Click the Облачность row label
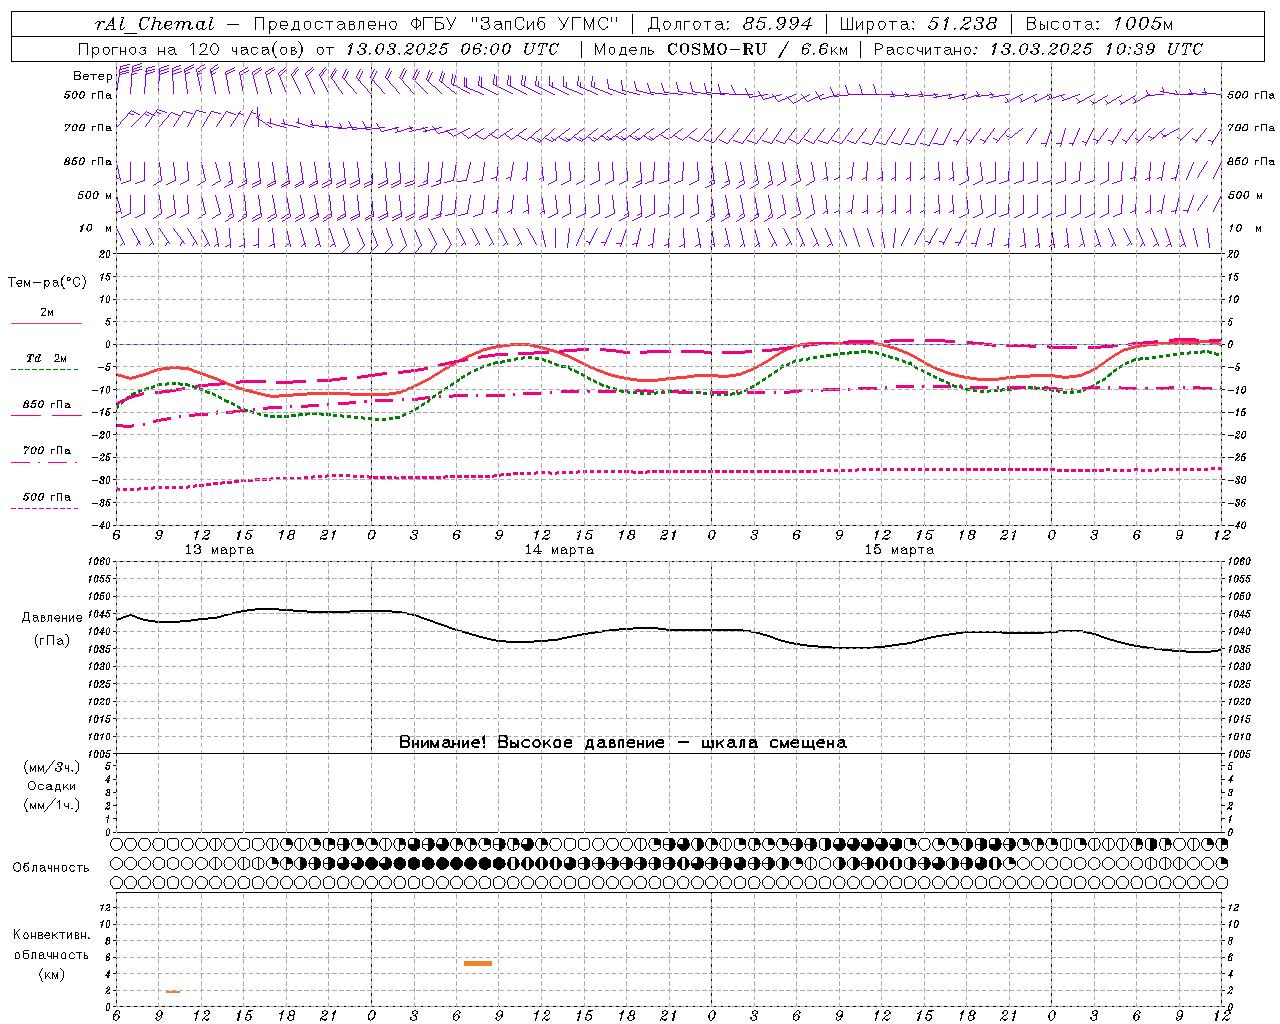This screenshot has width=1280, height=1024. [51, 868]
